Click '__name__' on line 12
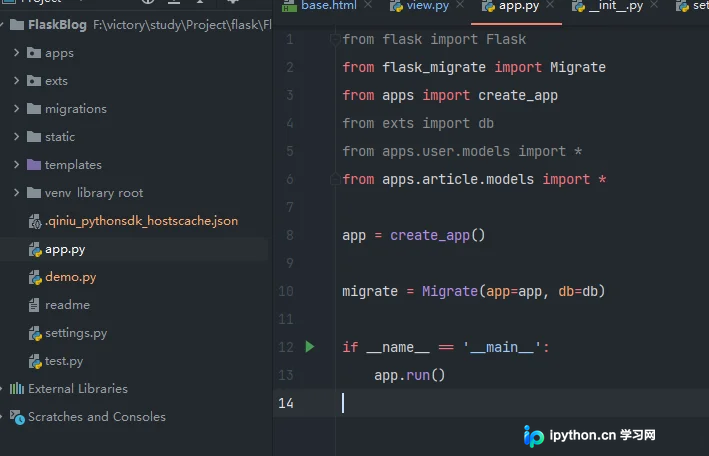The width and height of the screenshot is (709, 456). (x=398, y=347)
